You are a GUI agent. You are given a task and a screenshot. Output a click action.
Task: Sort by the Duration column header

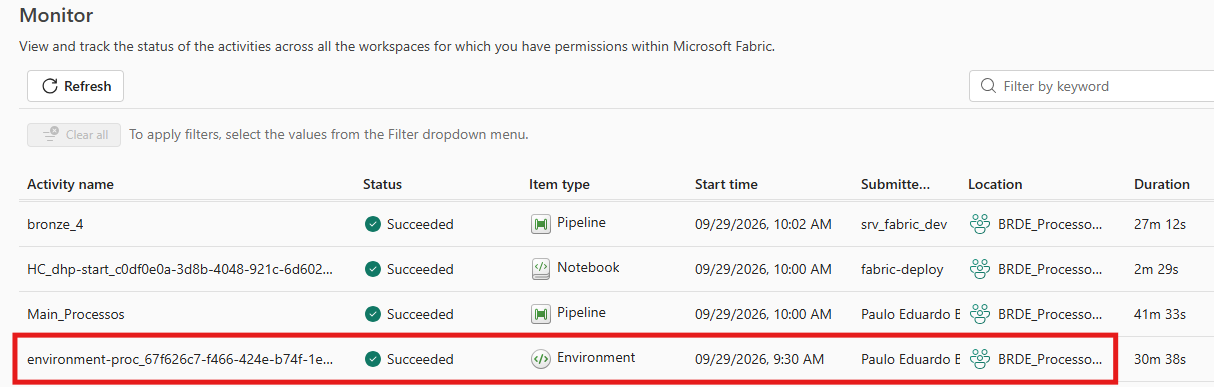click(1162, 184)
